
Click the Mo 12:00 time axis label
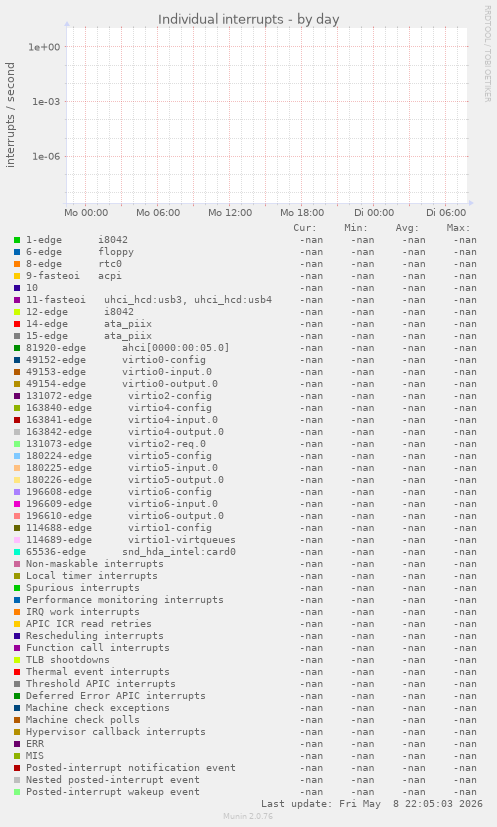(230, 213)
